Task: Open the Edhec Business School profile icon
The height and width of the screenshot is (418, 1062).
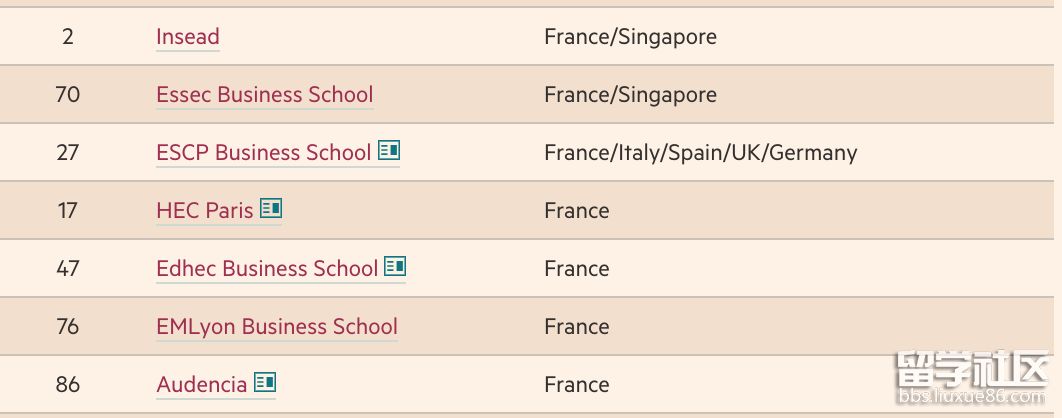Action: (x=395, y=266)
